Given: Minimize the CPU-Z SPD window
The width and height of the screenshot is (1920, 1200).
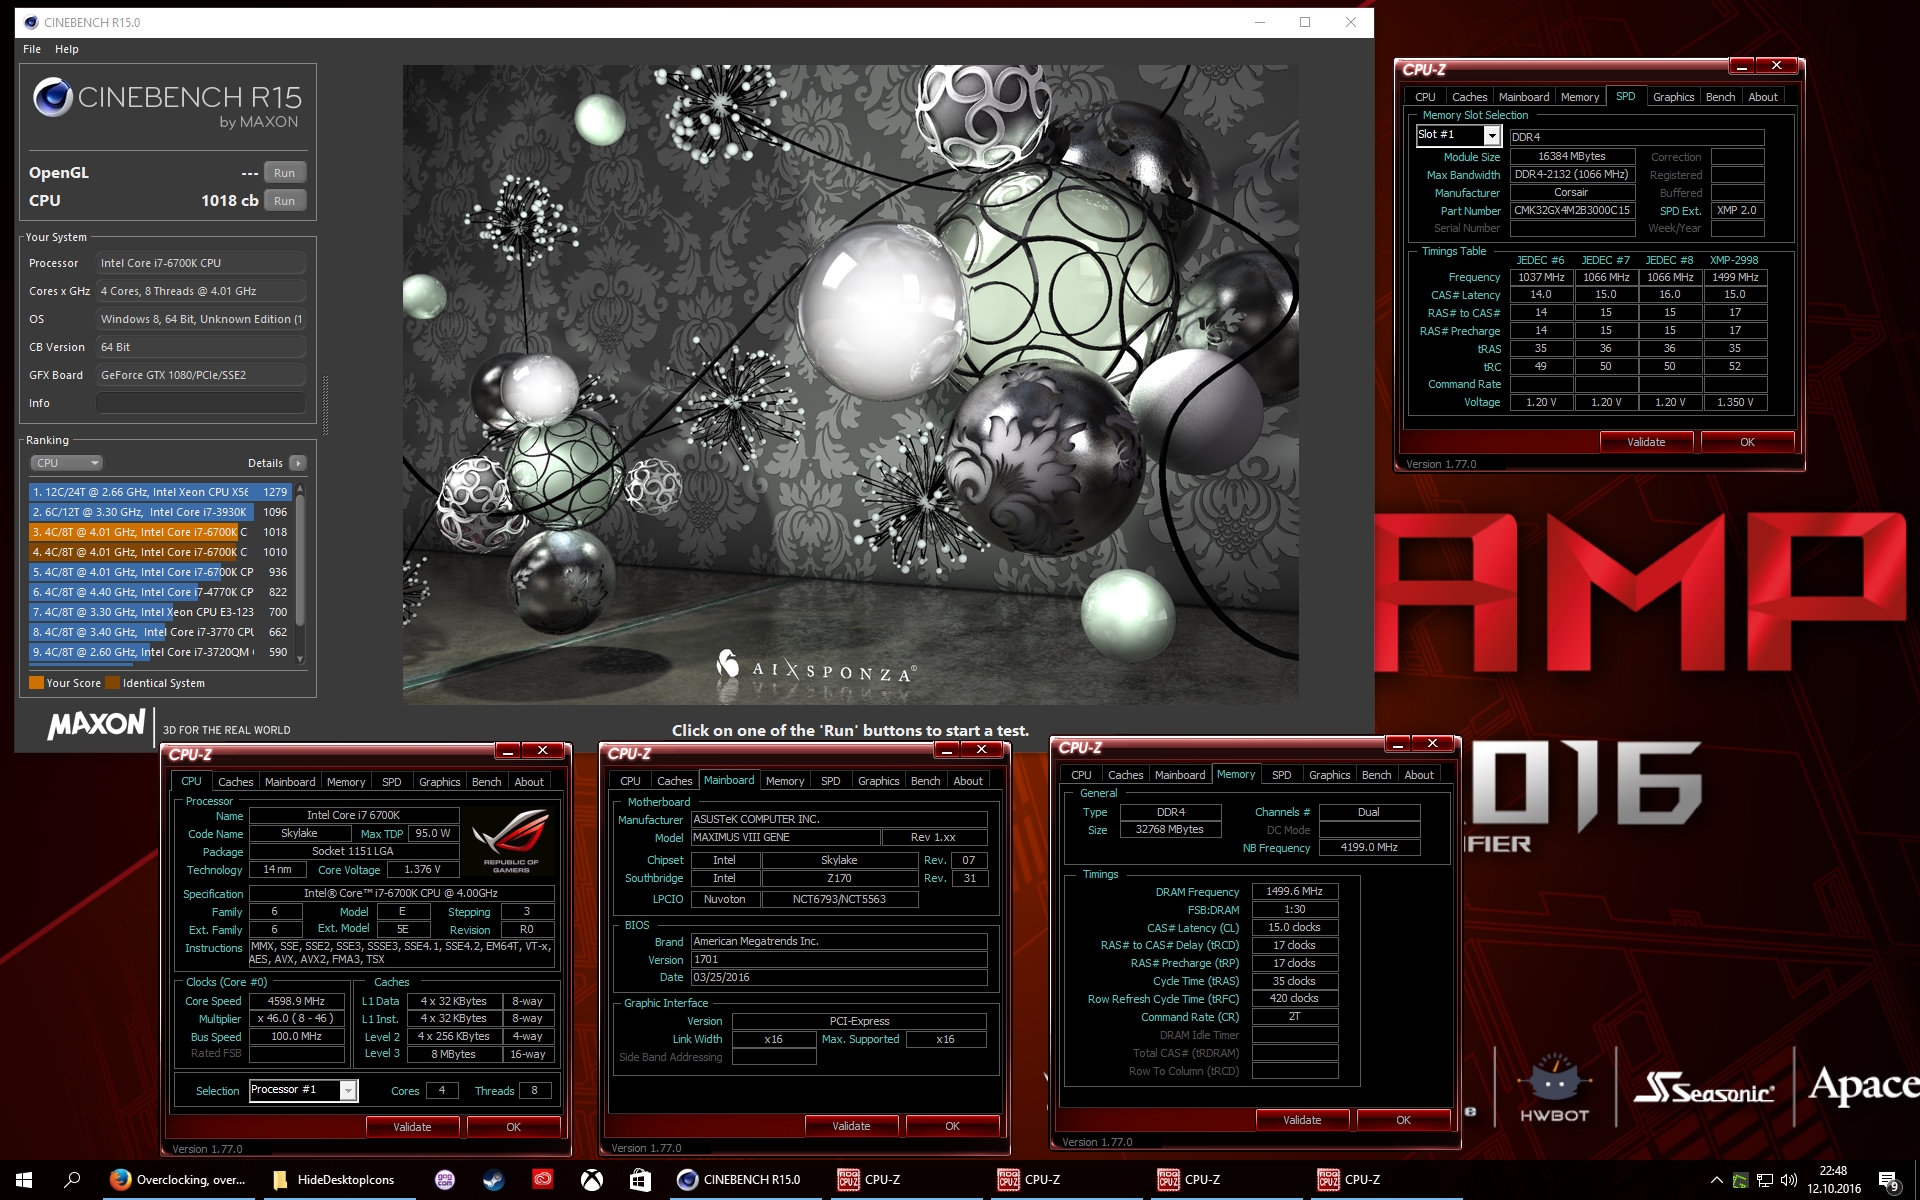Looking at the screenshot, I should (x=1742, y=66).
